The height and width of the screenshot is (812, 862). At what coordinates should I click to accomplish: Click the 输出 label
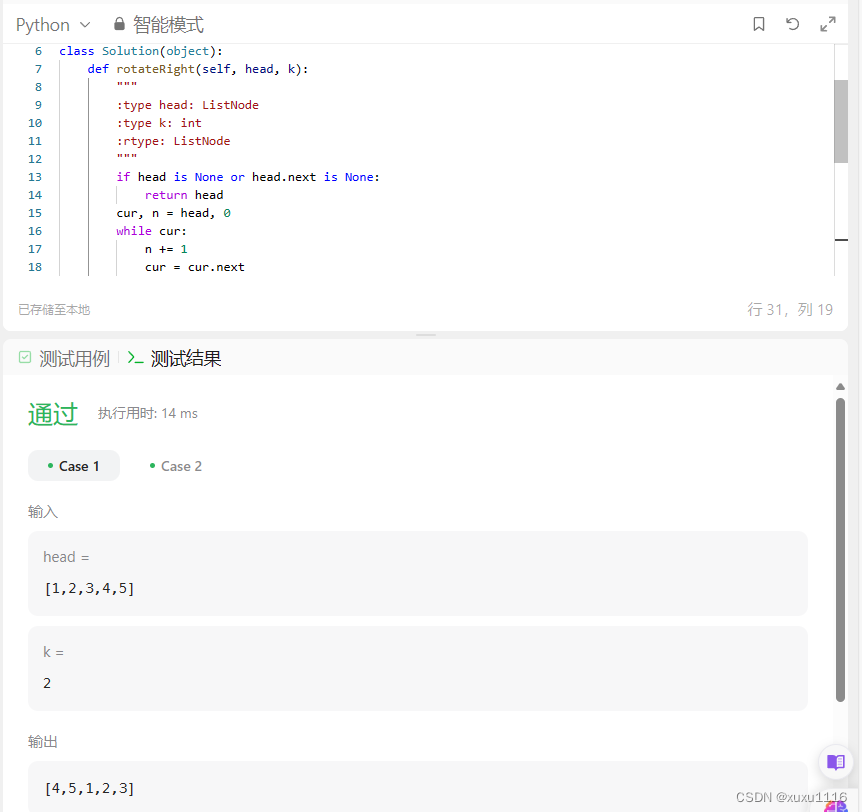[43, 742]
